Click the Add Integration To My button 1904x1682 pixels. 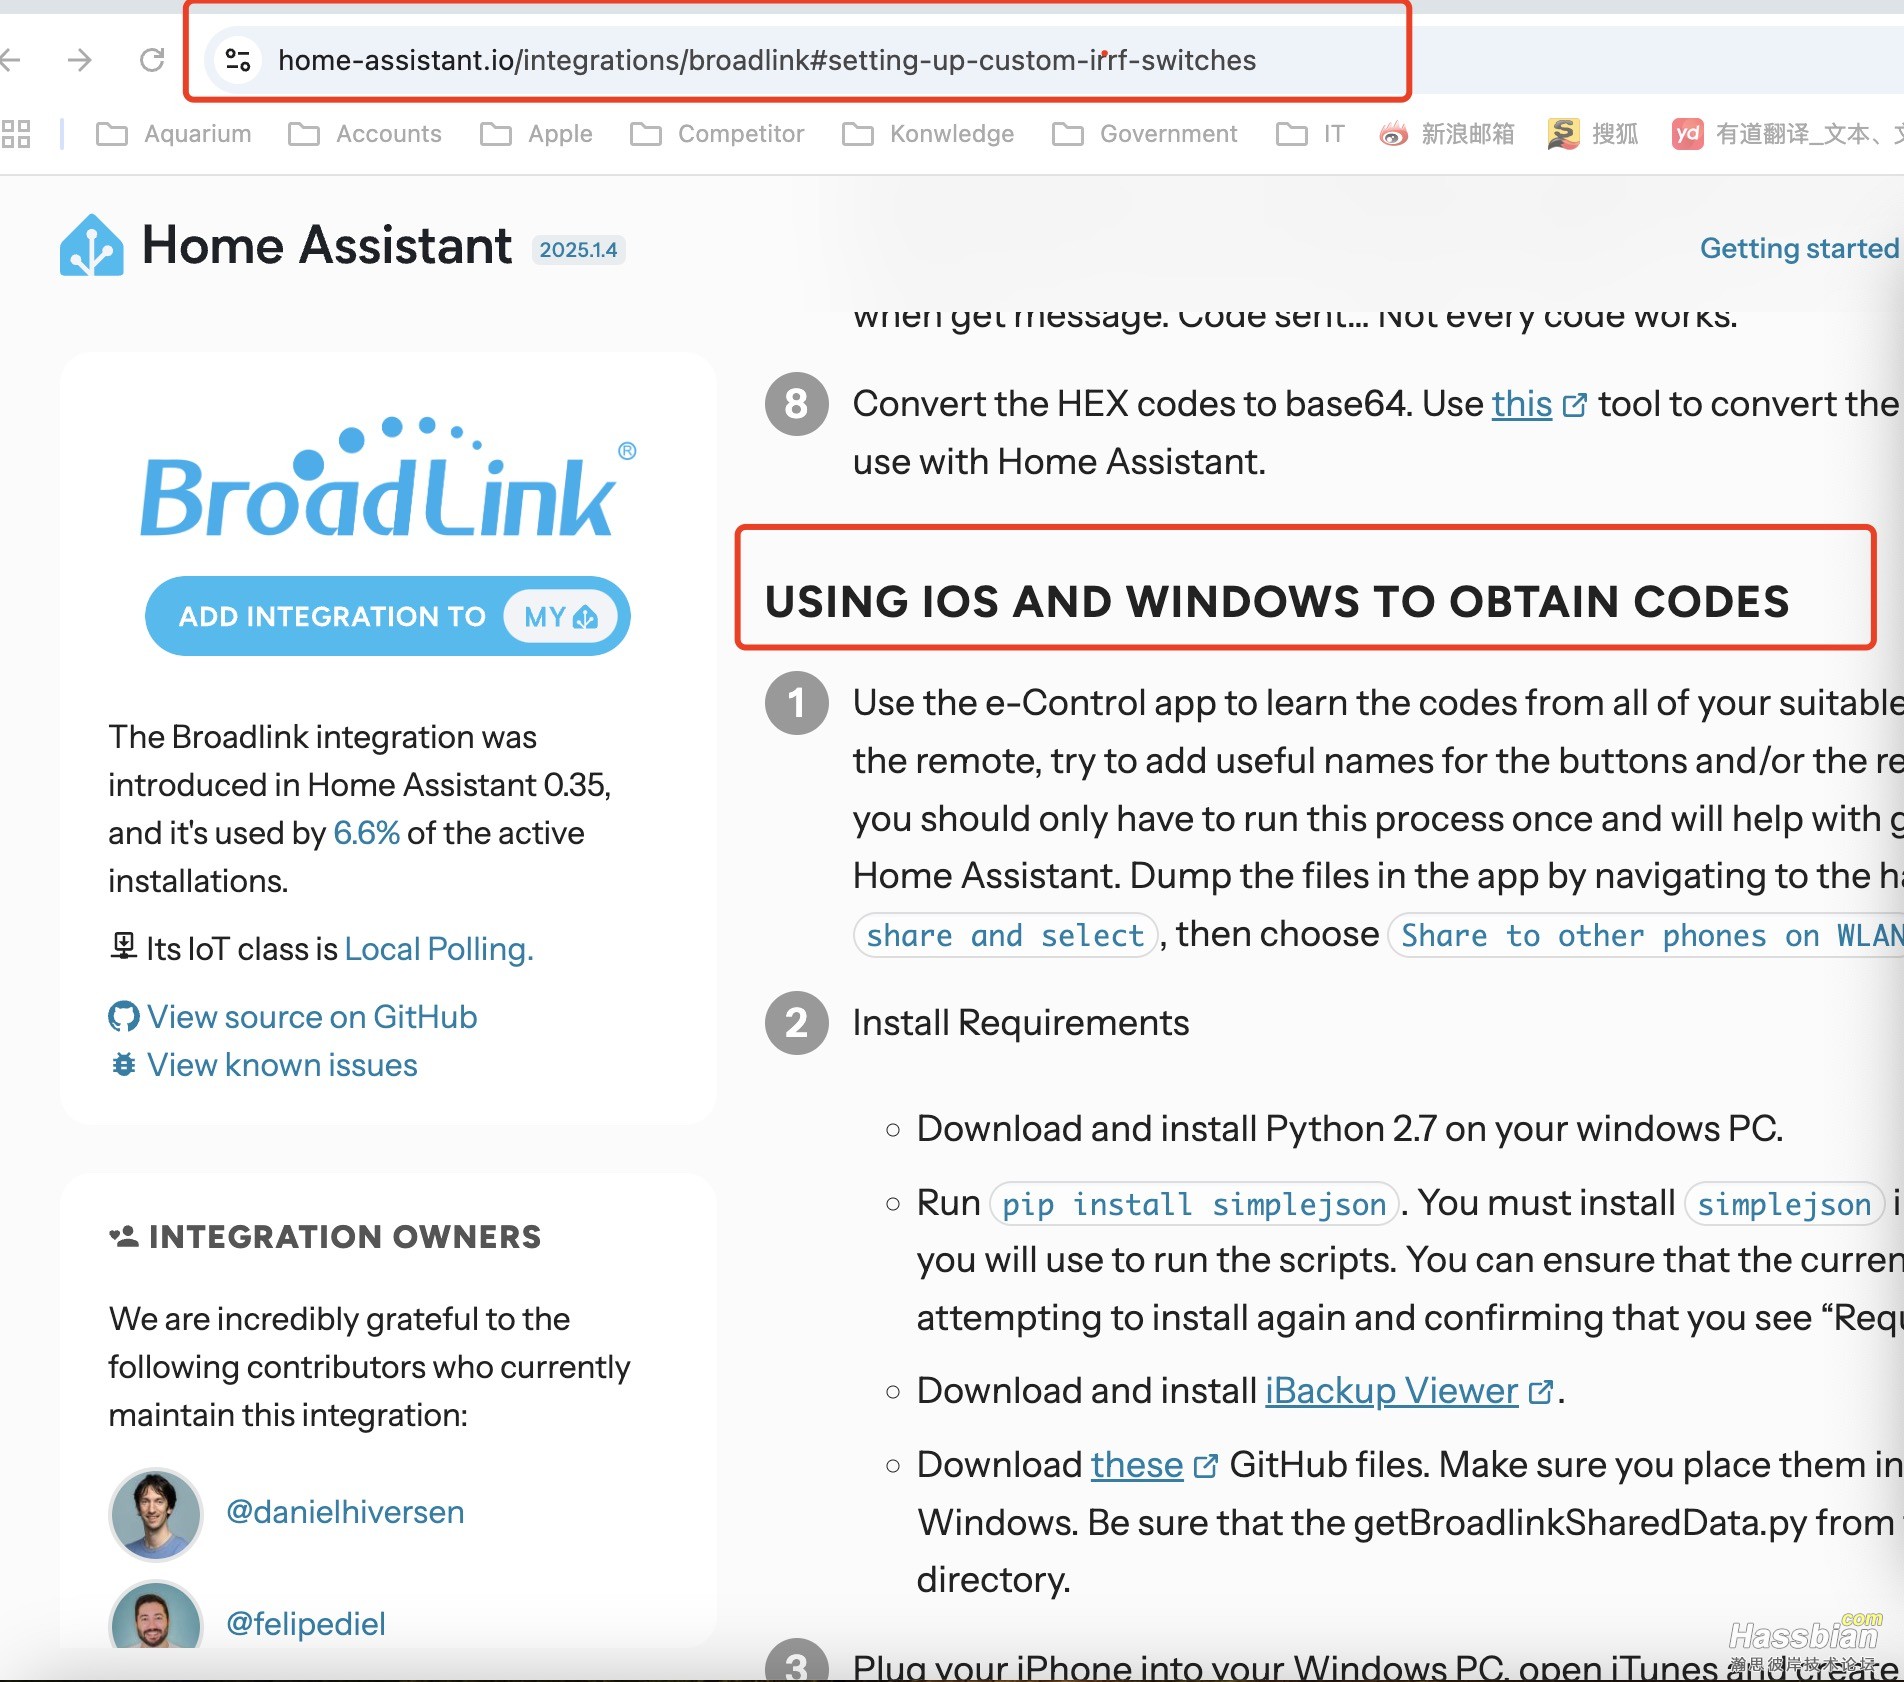(388, 616)
